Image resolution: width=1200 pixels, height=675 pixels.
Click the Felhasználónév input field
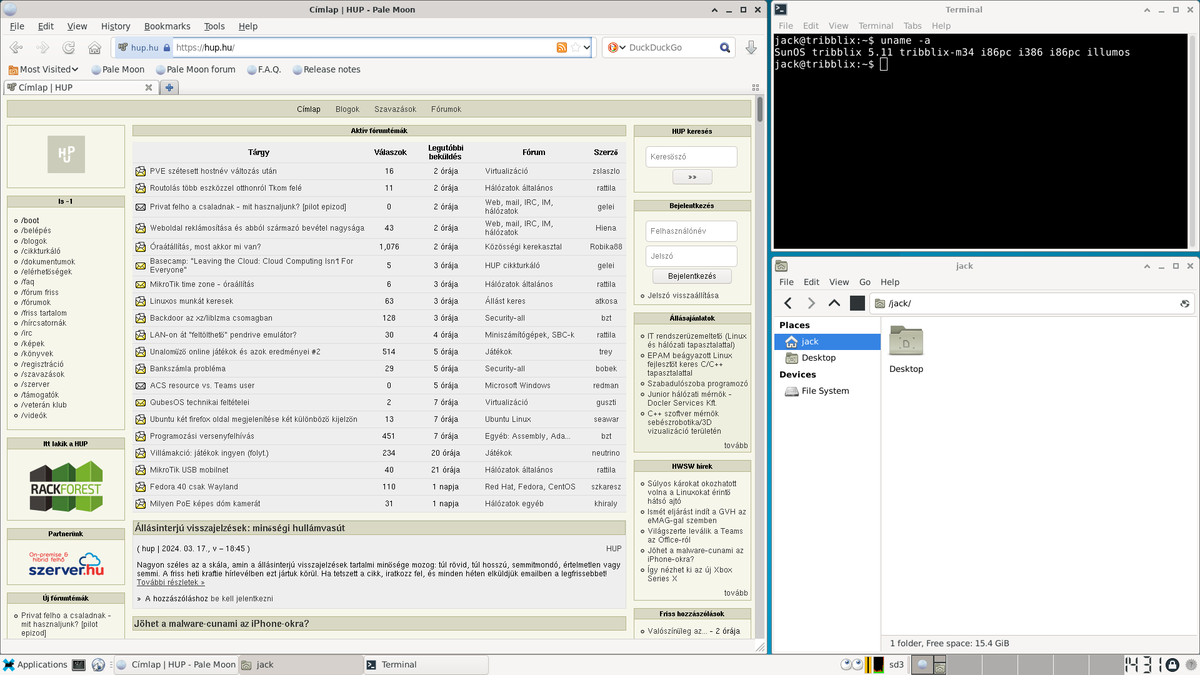[691, 231]
